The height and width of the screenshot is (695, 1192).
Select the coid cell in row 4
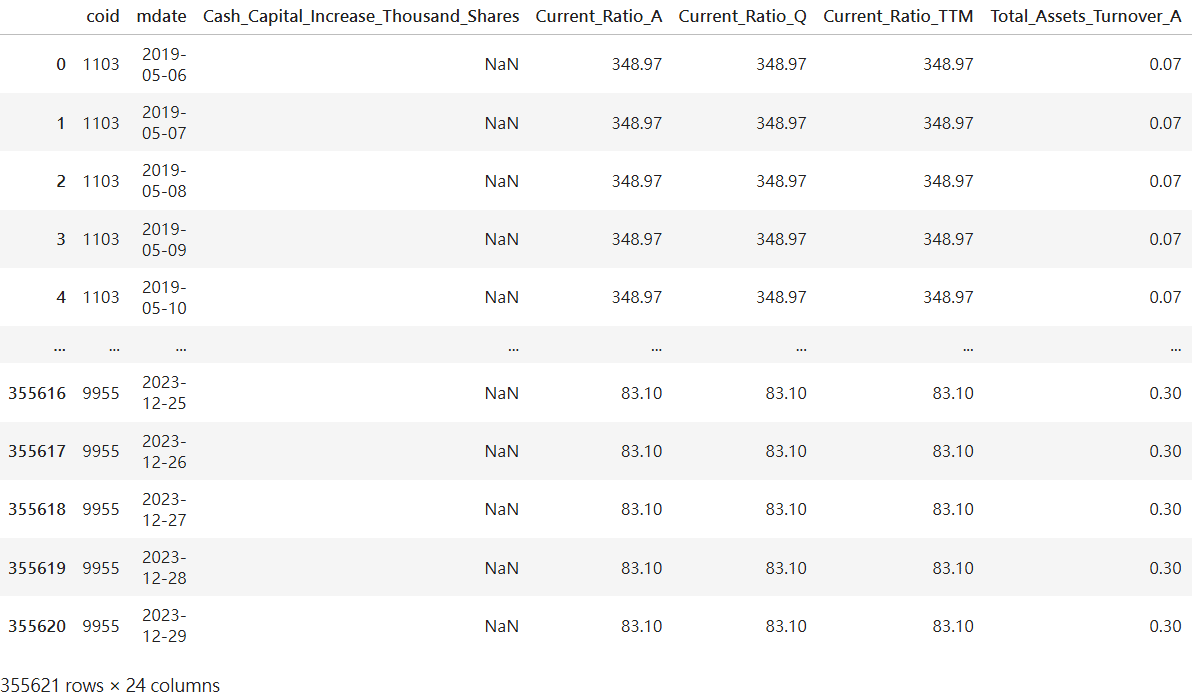(x=101, y=297)
